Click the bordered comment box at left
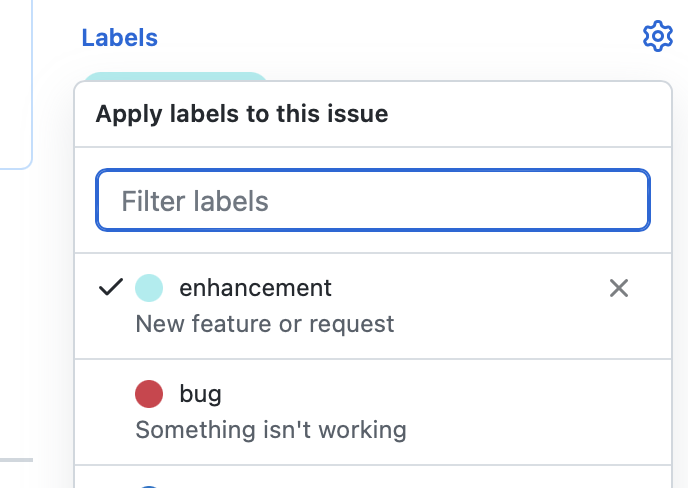This screenshot has width=688, height=488. 16,83
